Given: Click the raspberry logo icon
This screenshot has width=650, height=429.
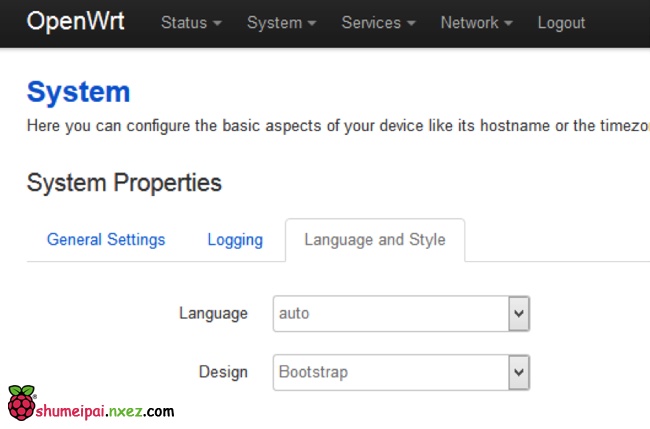Looking at the screenshot, I should coord(21,402).
